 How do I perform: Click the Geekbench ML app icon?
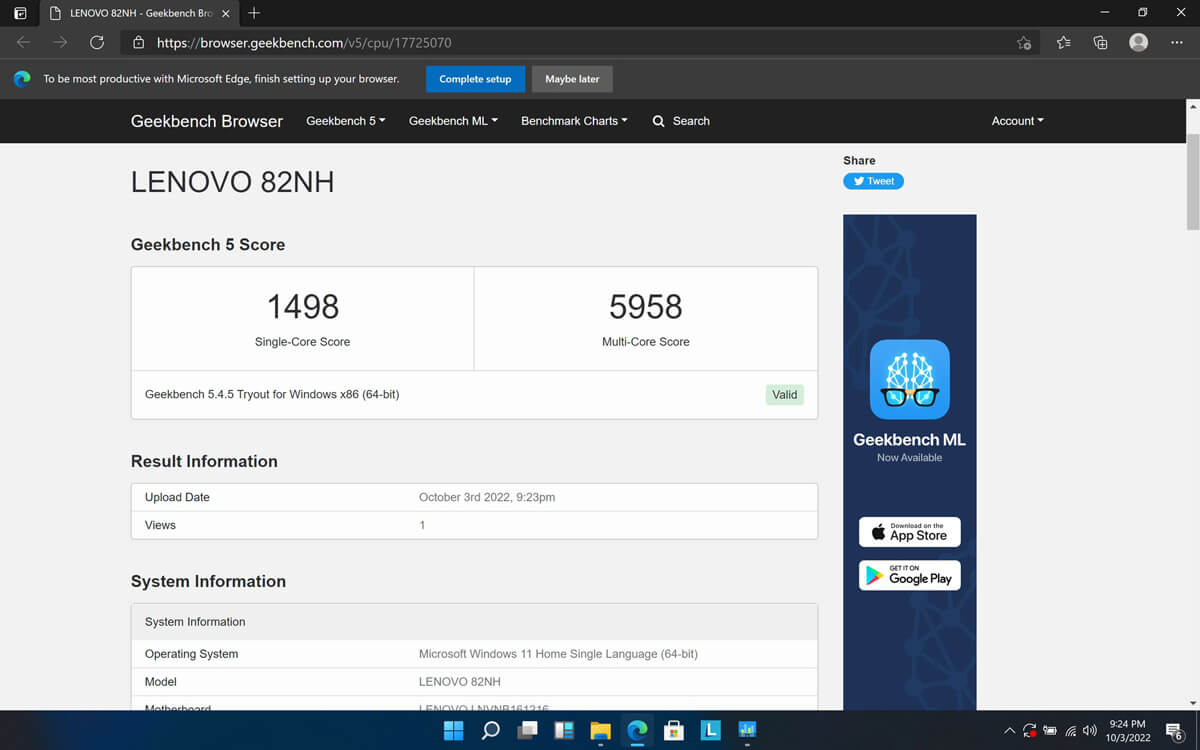(x=909, y=379)
